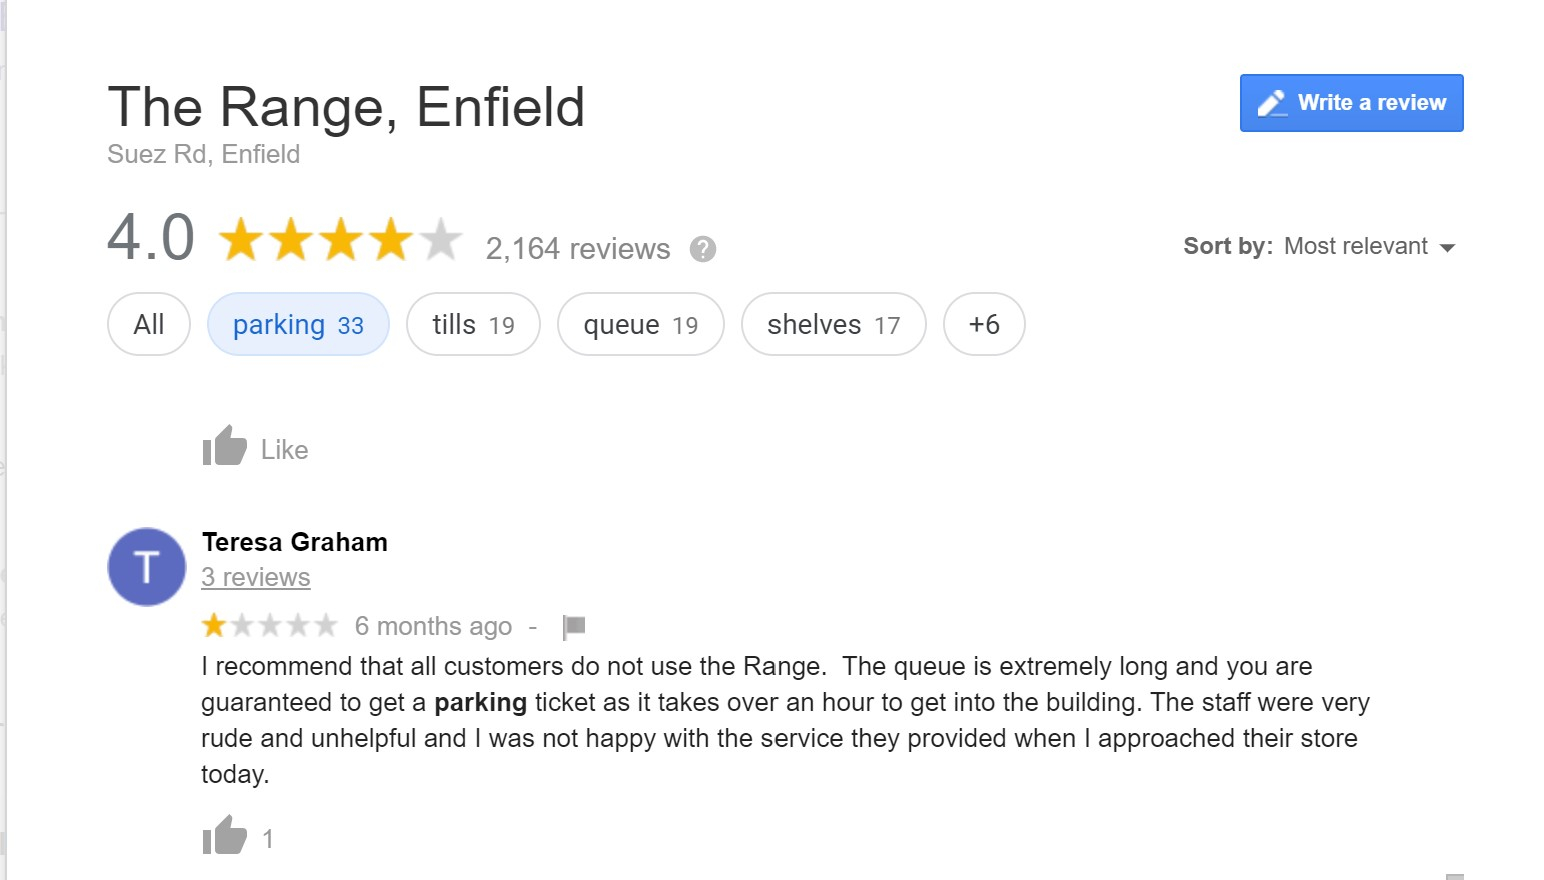Image resolution: width=1544 pixels, height=880 pixels.
Task: Click the thumbs-up Like icon above Teresa's review
Action: coord(225,447)
